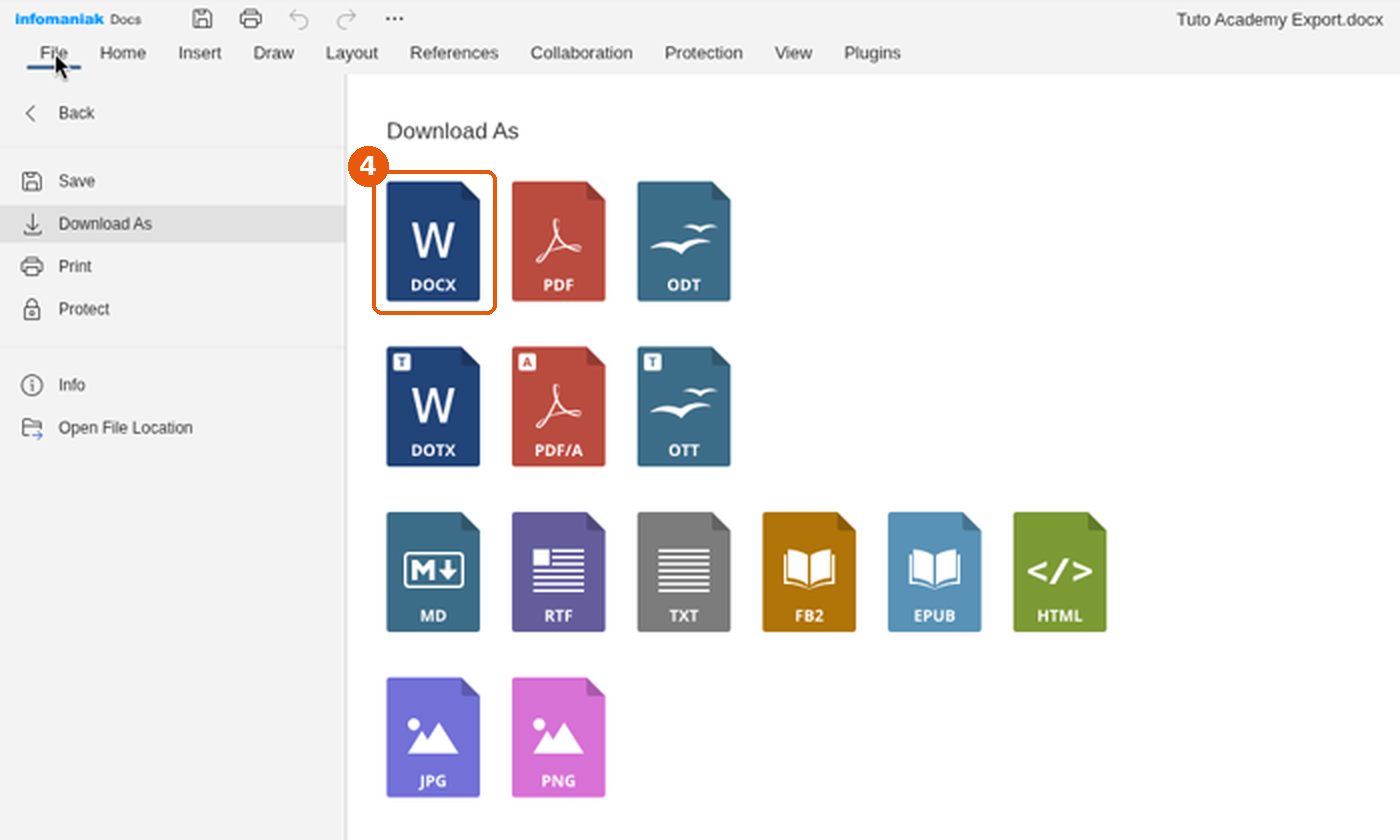This screenshot has height=840, width=1400.
Task: Click the Download As heading text
Action: pyautogui.click(x=453, y=131)
